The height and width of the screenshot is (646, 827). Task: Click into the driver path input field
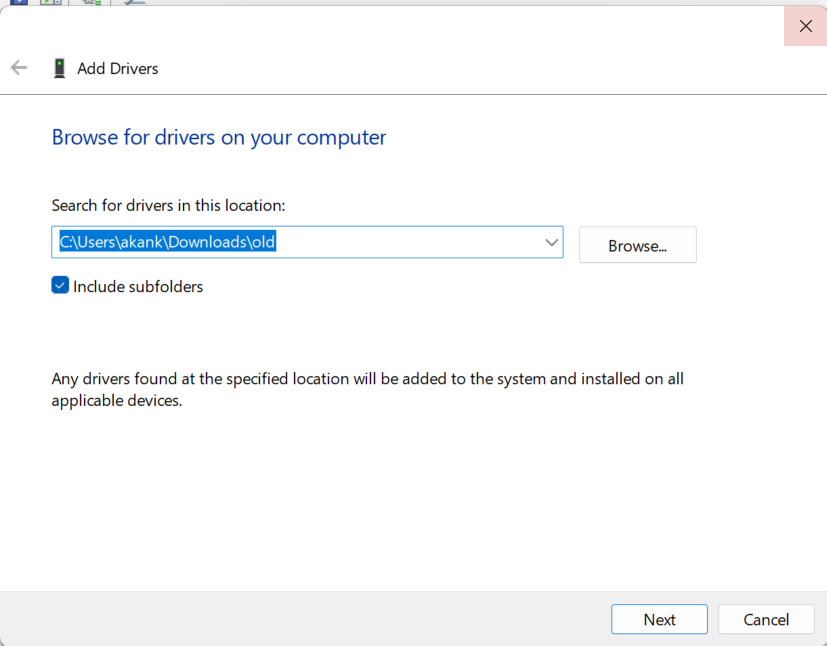pyautogui.click(x=307, y=242)
